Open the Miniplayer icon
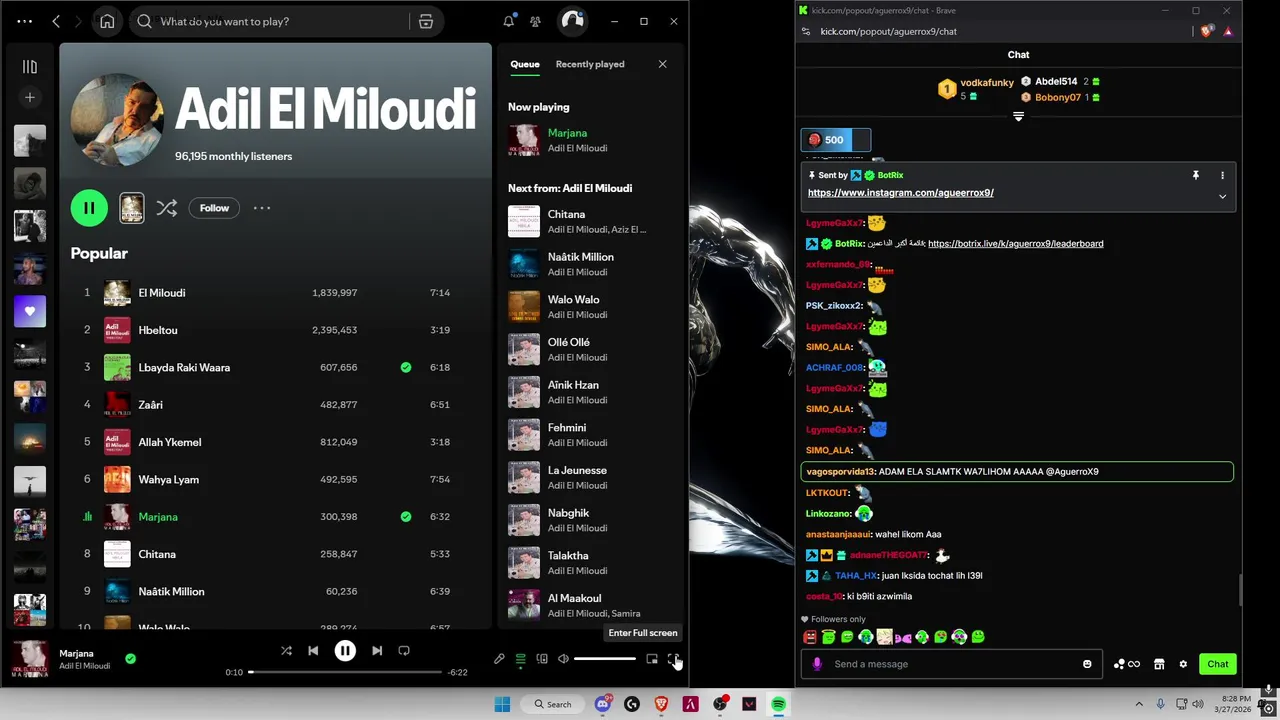1280x720 pixels. click(652, 659)
